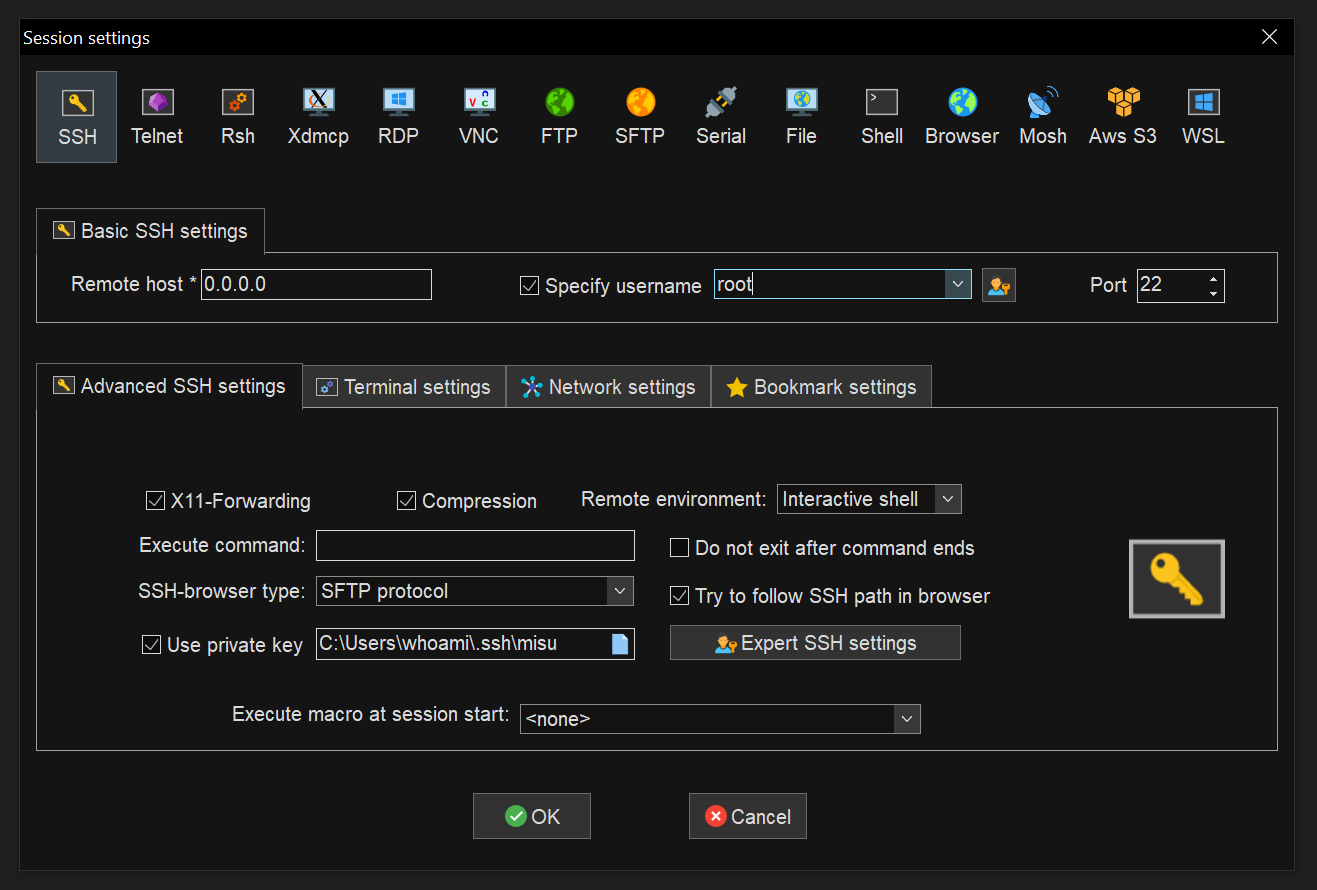Image resolution: width=1317 pixels, height=890 pixels.
Task: Expand Execute macro at session start list
Action: [x=906, y=719]
